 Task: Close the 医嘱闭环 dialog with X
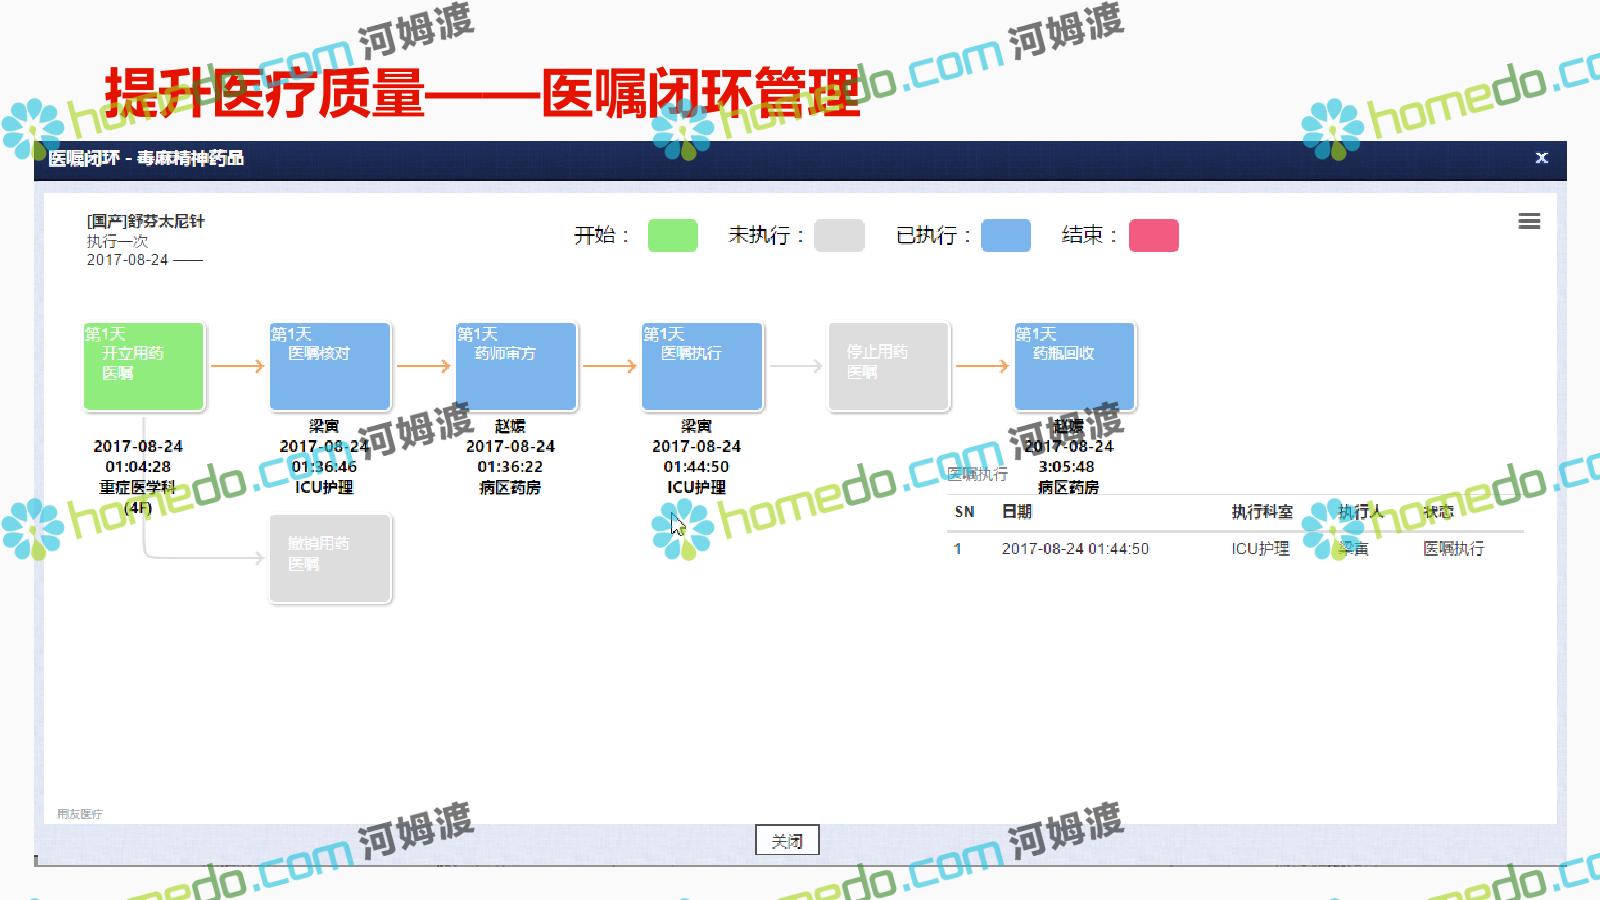pos(1541,158)
